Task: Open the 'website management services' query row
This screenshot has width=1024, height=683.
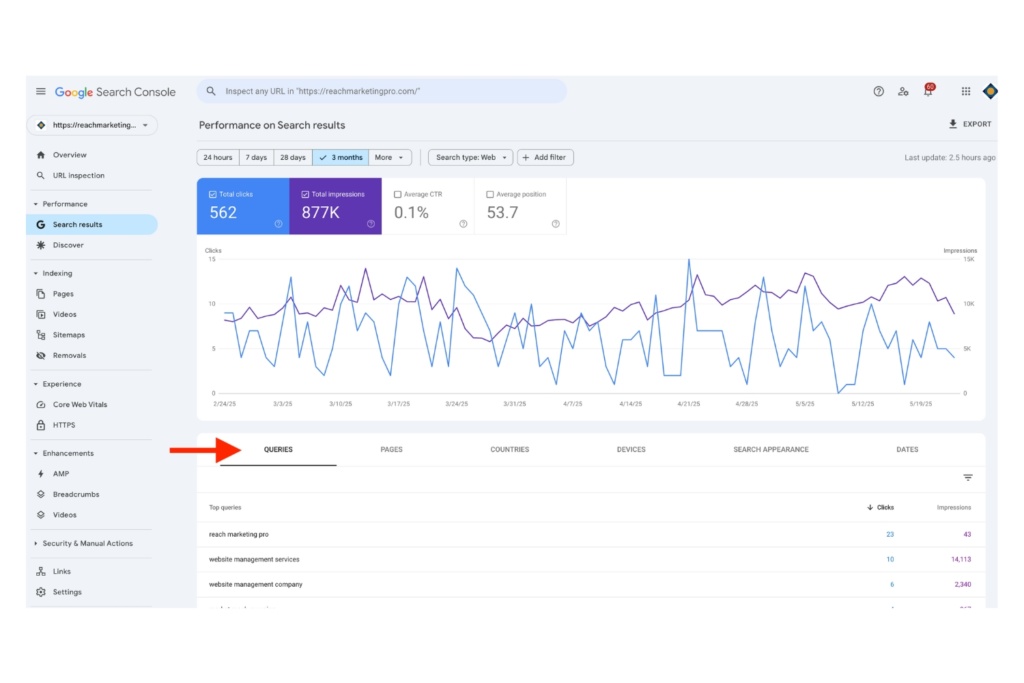Action: click(x=591, y=560)
